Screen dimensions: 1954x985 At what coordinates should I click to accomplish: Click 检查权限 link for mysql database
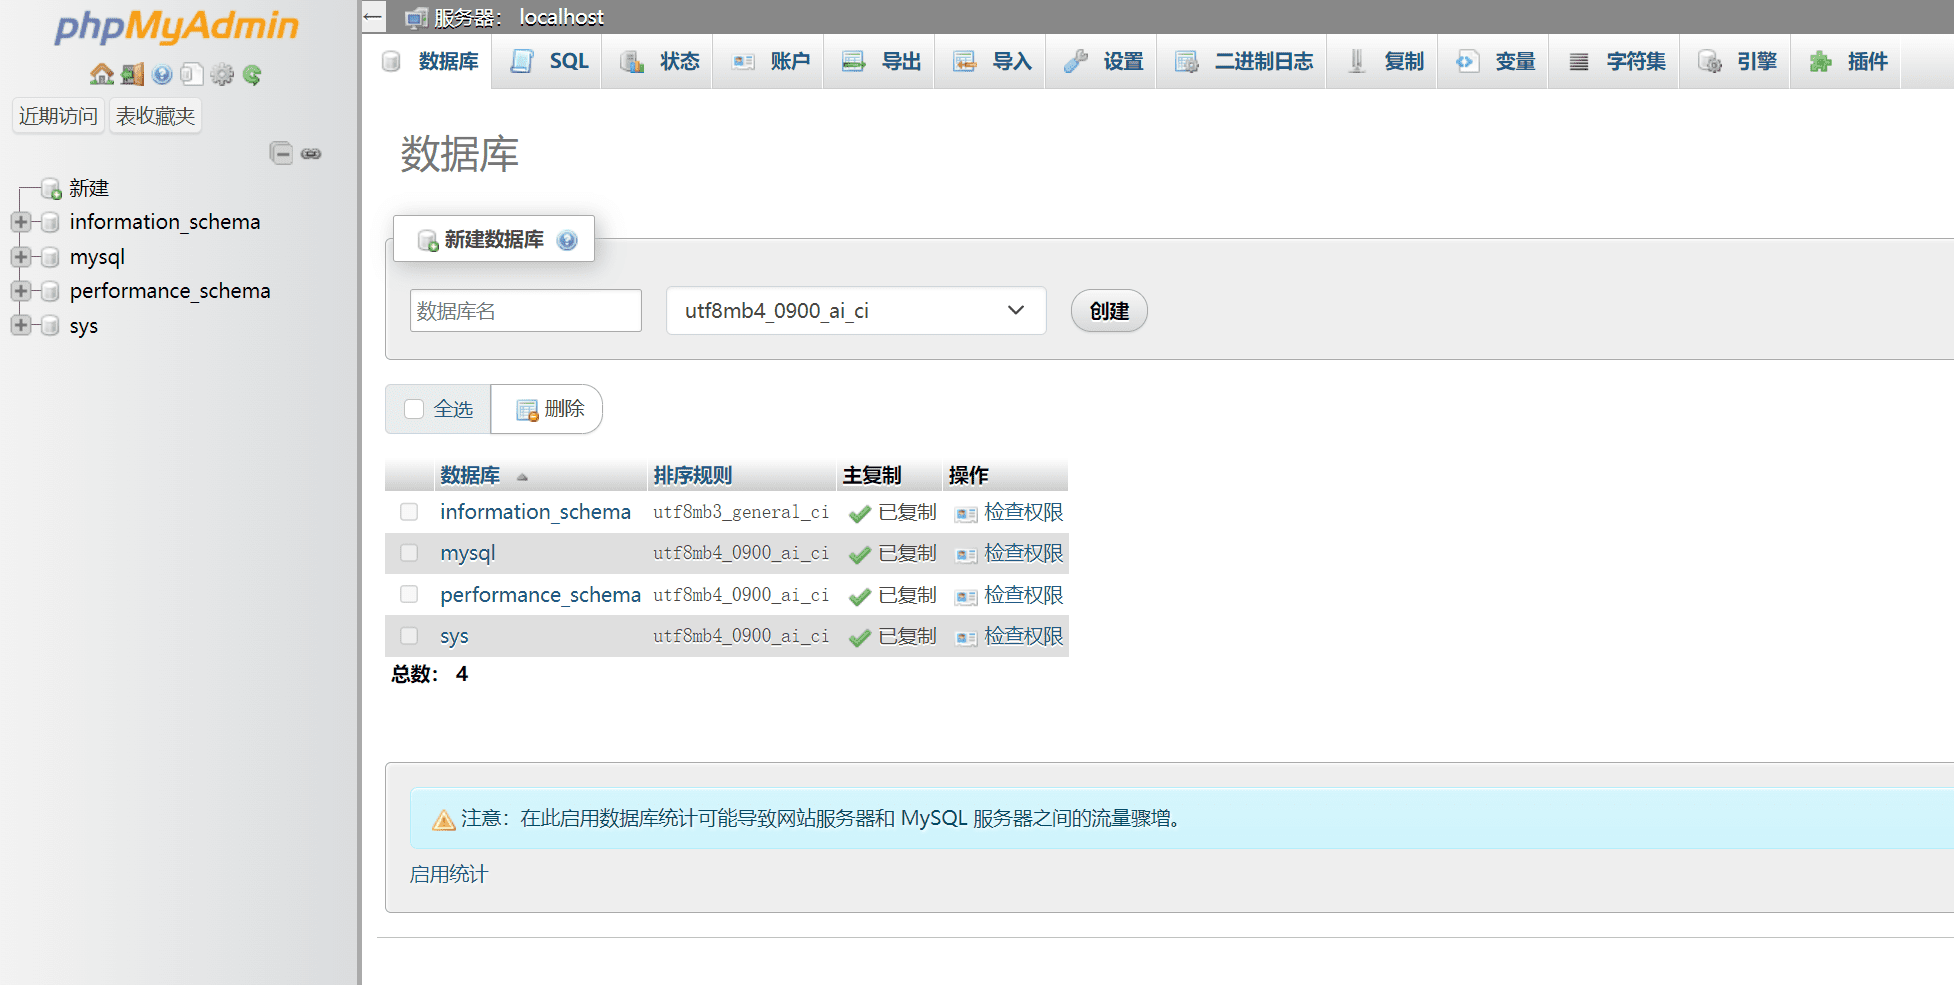click(1023, 552)
